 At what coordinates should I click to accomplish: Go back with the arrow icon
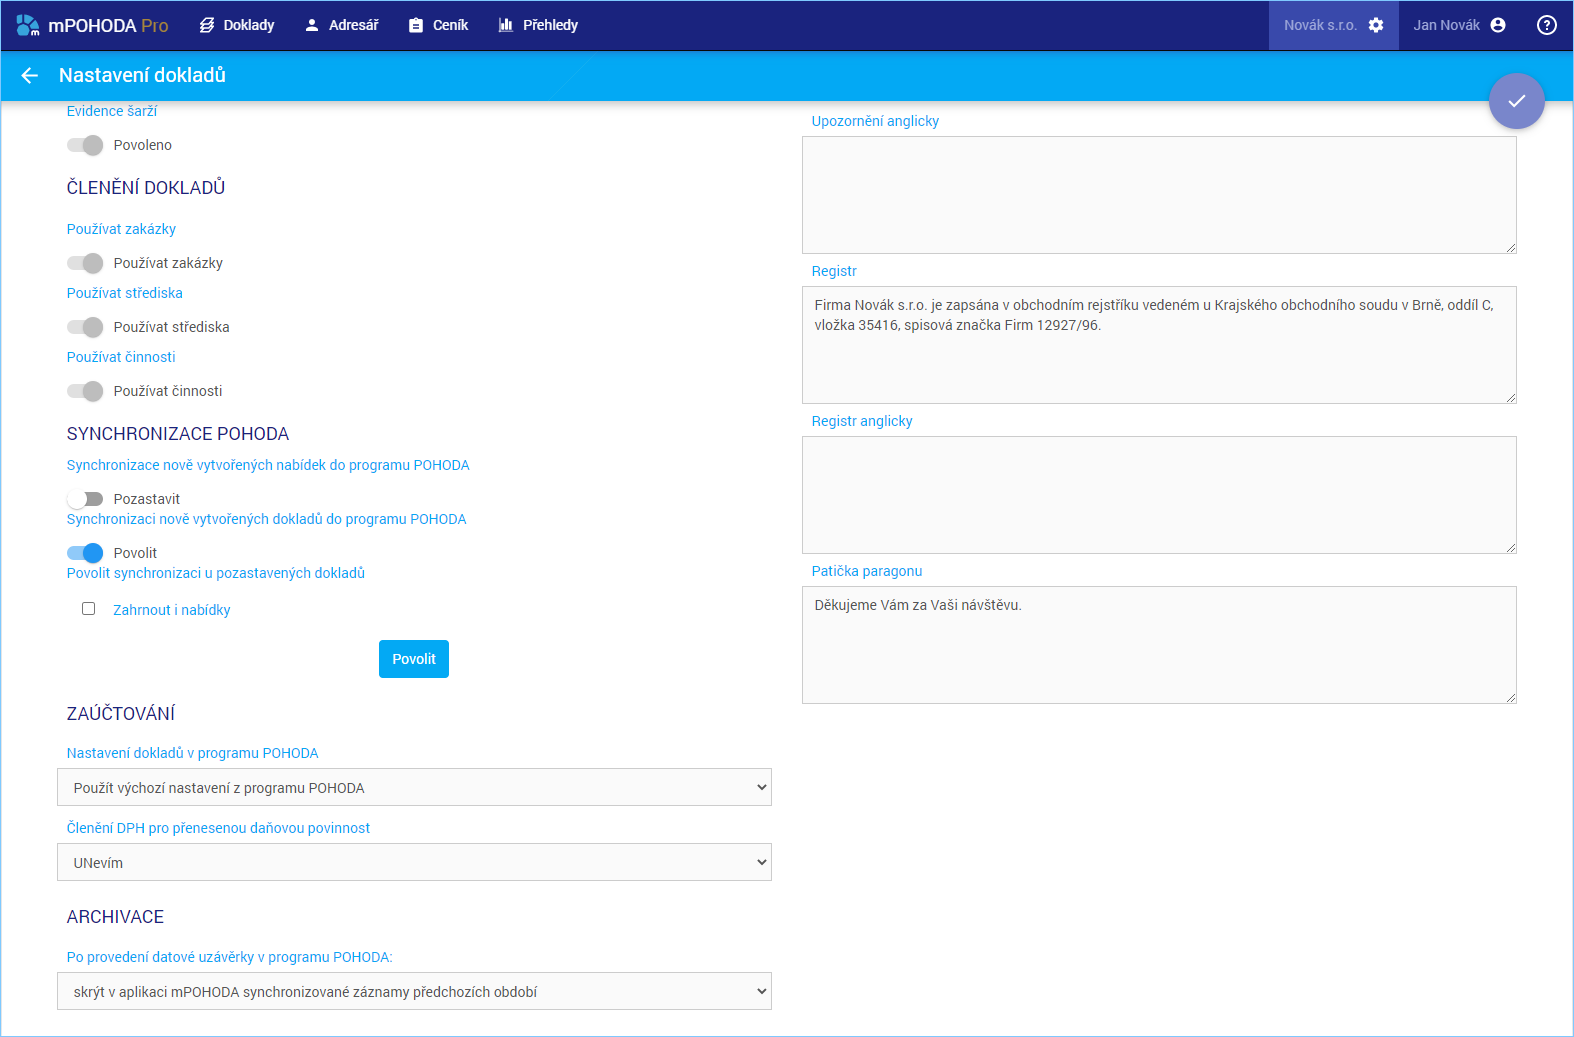[x=29, y=75]
